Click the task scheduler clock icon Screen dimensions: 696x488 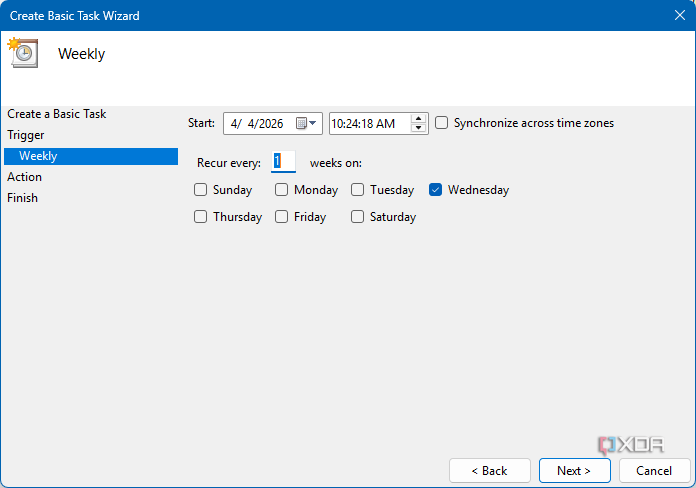[23, 53]
